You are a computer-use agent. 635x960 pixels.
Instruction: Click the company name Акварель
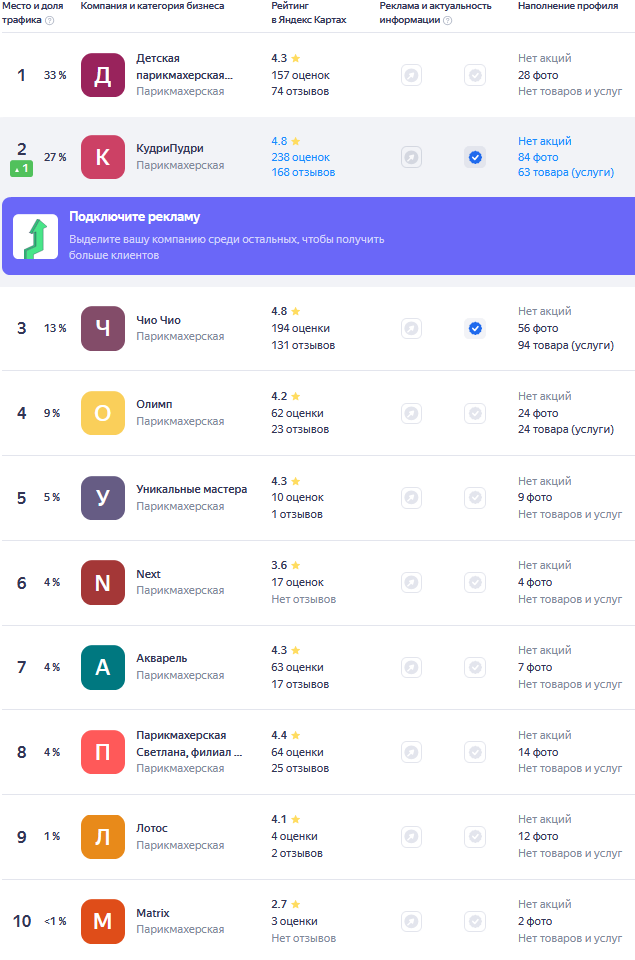pos(162,658)
